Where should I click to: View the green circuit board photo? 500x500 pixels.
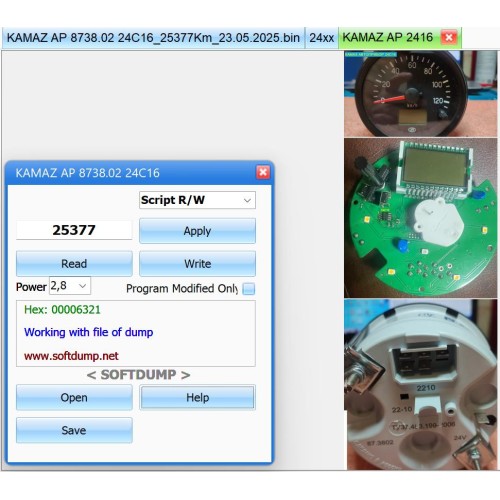pos(421,218)
